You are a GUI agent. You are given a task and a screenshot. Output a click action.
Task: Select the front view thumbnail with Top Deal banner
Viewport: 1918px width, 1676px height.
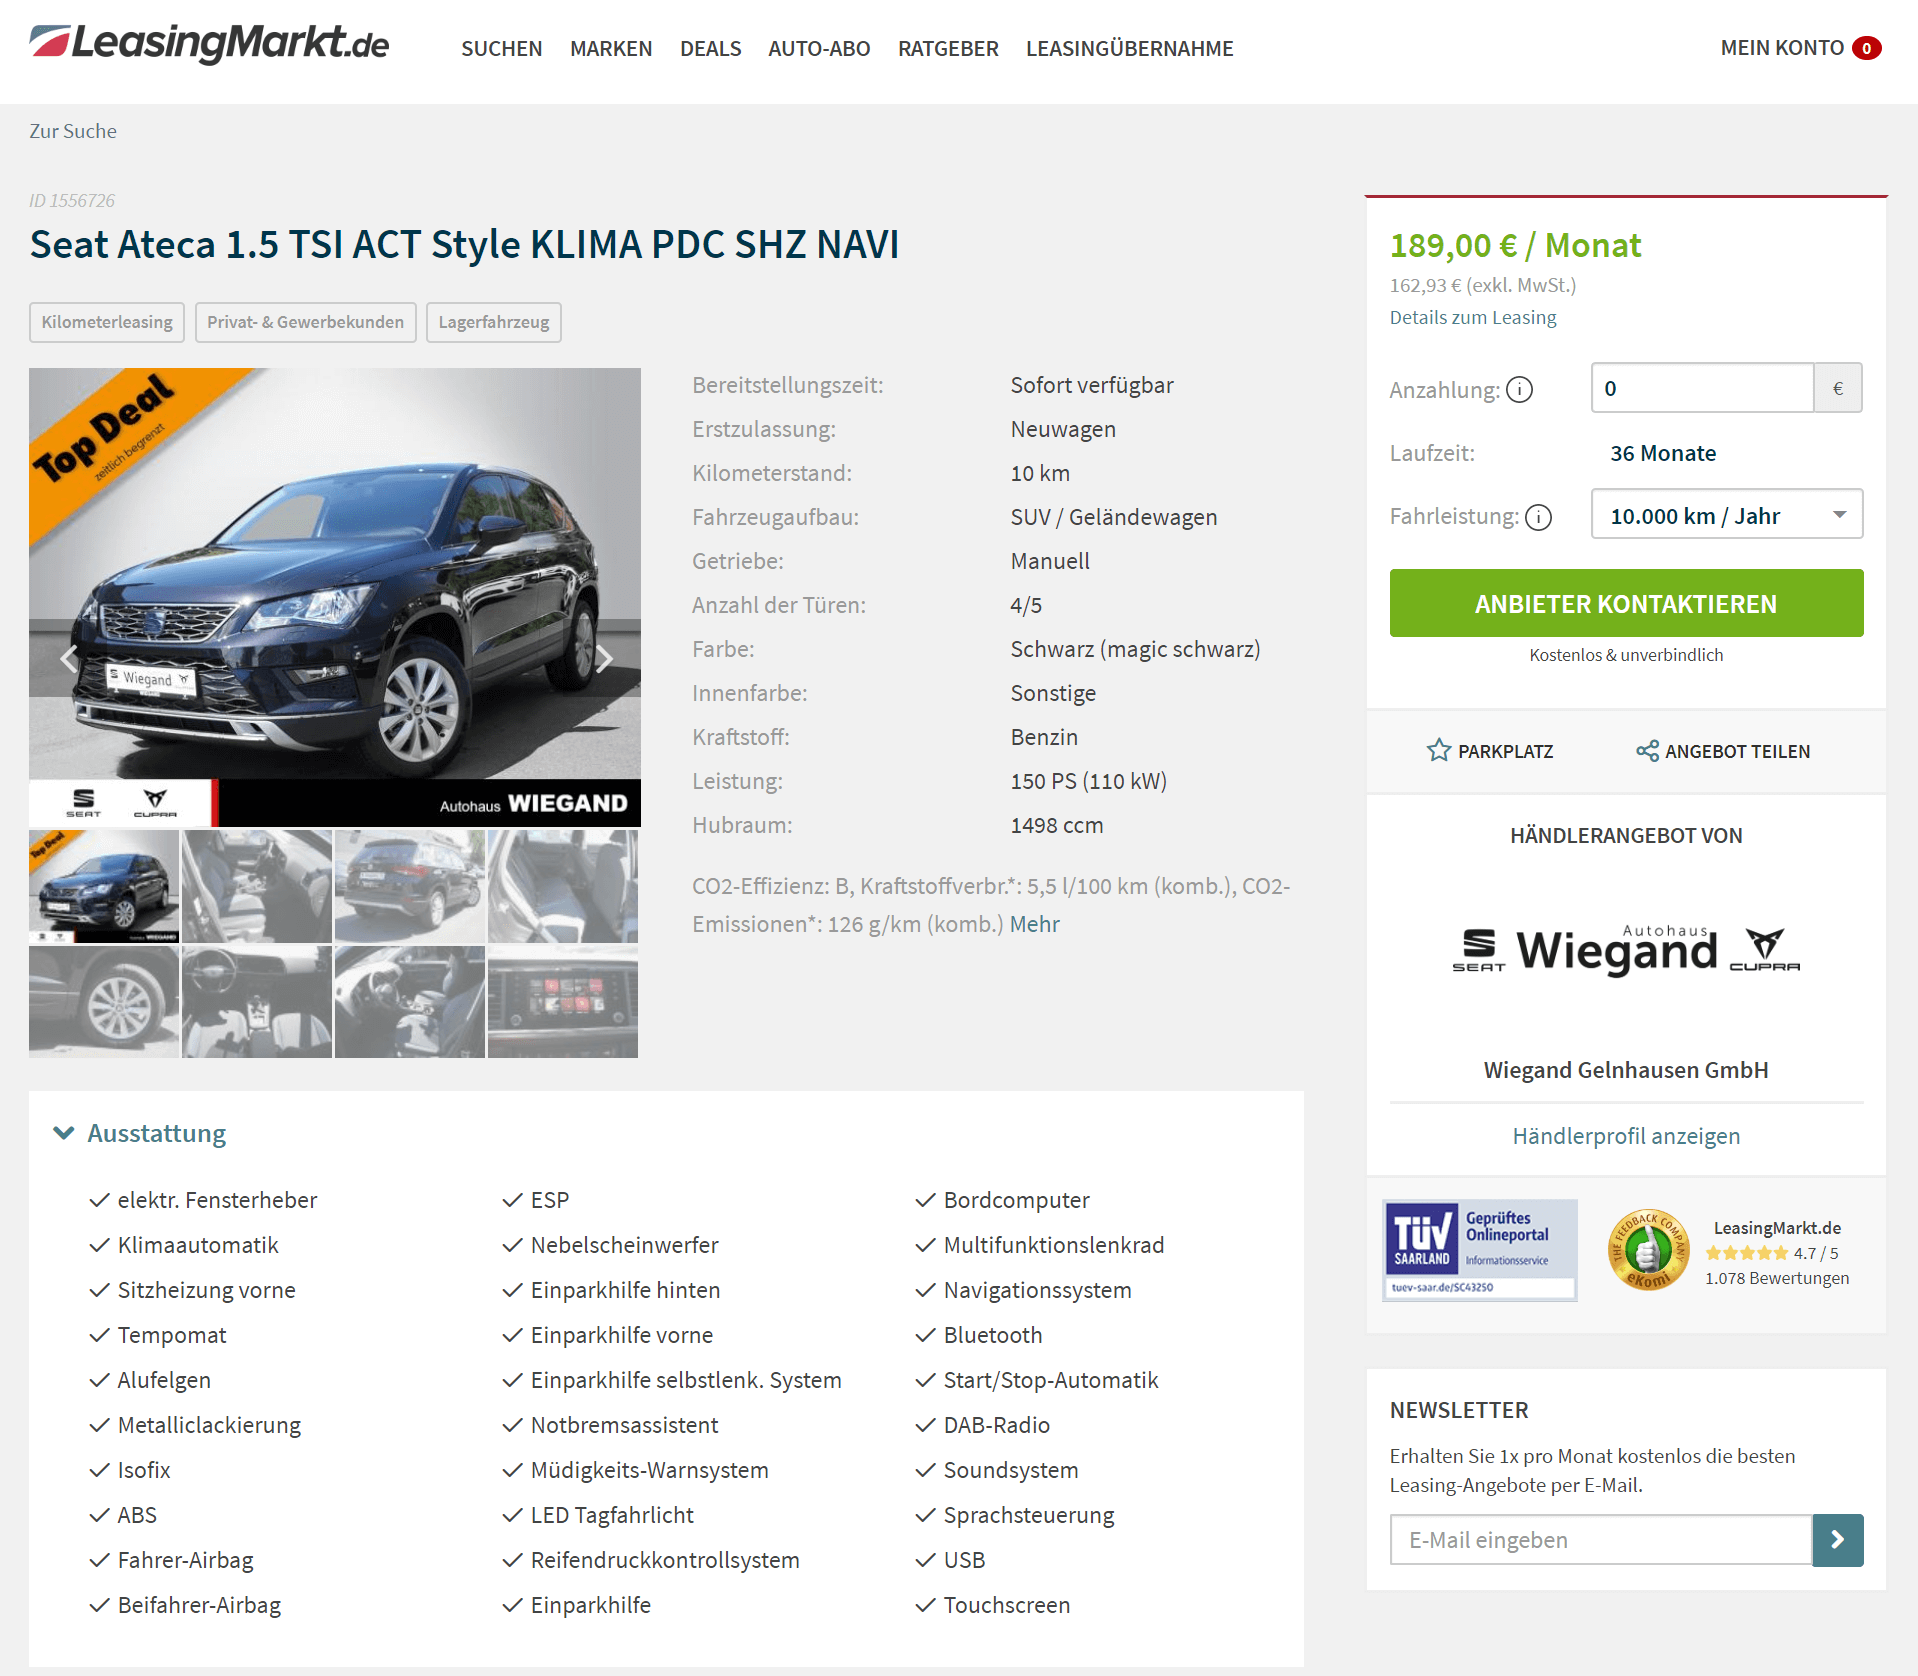point(104,886)
